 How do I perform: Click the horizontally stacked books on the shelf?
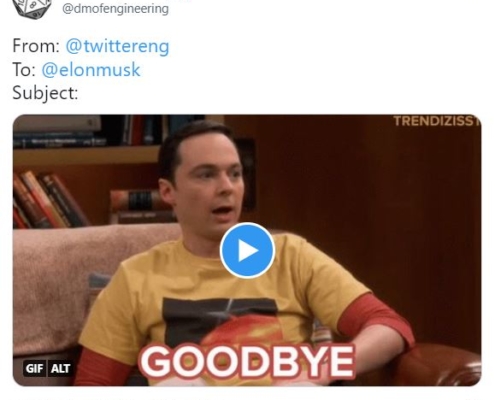coord(142,206)
